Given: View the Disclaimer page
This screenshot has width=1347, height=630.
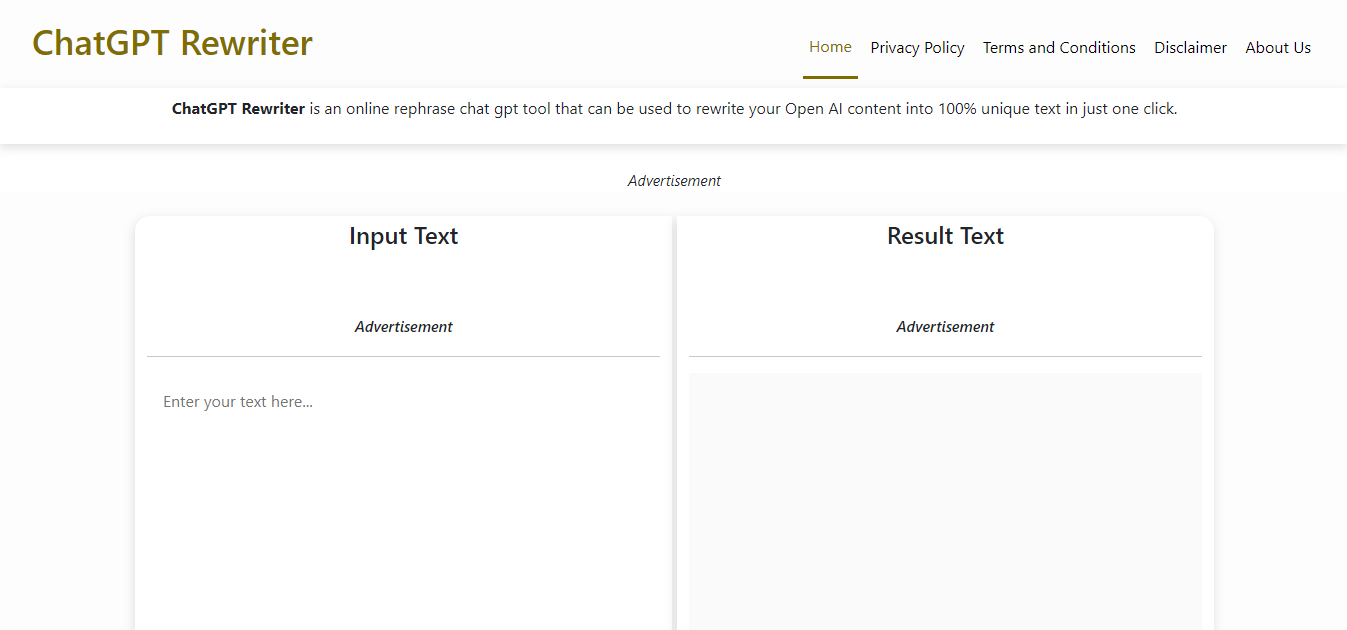Looking at the screenshot, I should pyautogui.click(x=1190, y=48).
